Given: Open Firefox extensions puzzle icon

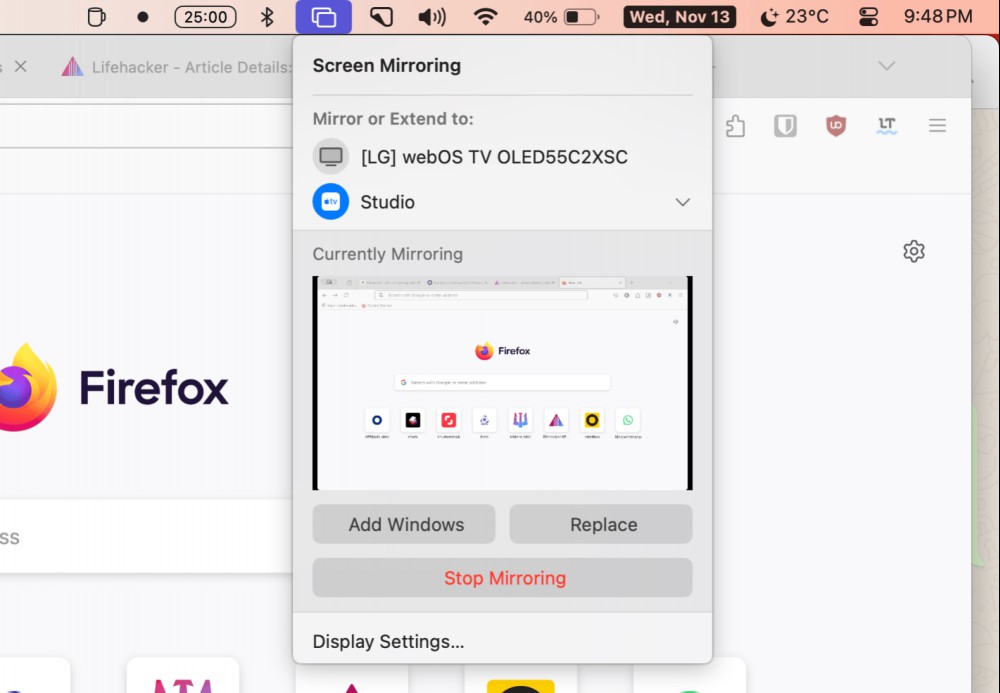Looking at the screenshot, I should coord(735,126).
